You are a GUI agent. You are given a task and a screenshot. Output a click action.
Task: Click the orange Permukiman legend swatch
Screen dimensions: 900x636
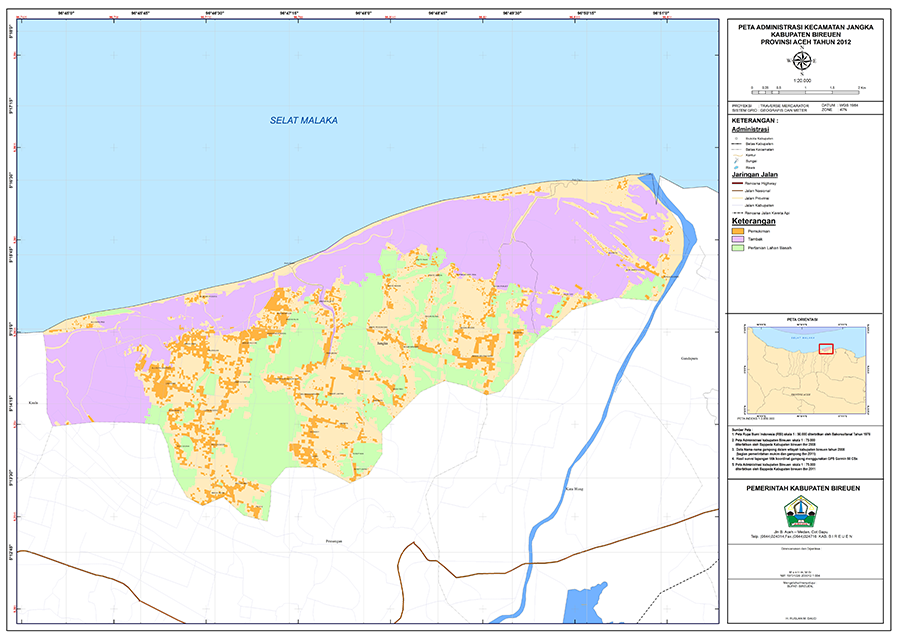[x=739, y=231]
